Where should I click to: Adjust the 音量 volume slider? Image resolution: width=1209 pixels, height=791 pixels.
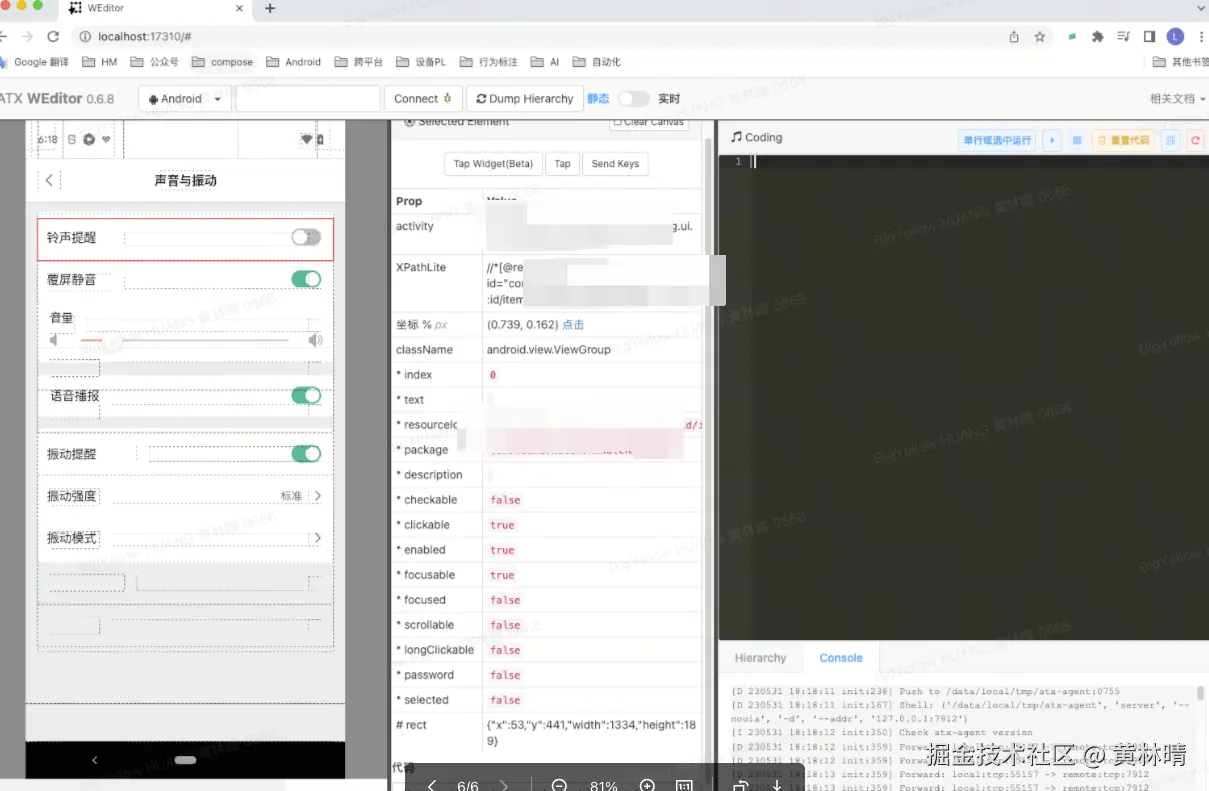pos(185,341)
